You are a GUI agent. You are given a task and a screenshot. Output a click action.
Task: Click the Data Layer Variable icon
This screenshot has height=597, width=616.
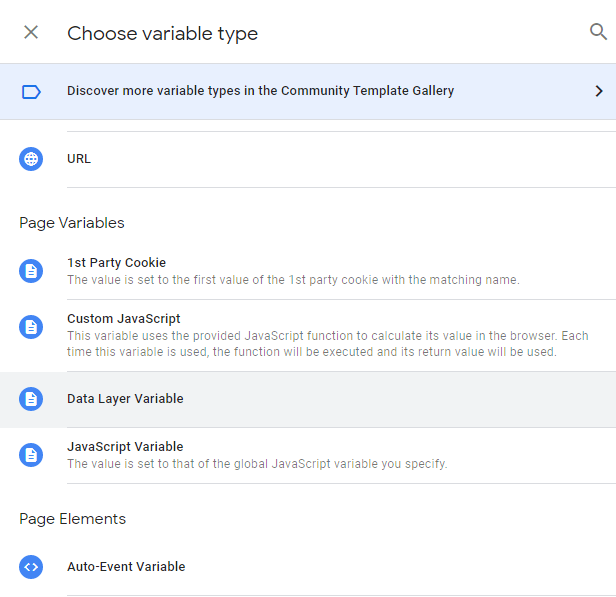(31, 399)
